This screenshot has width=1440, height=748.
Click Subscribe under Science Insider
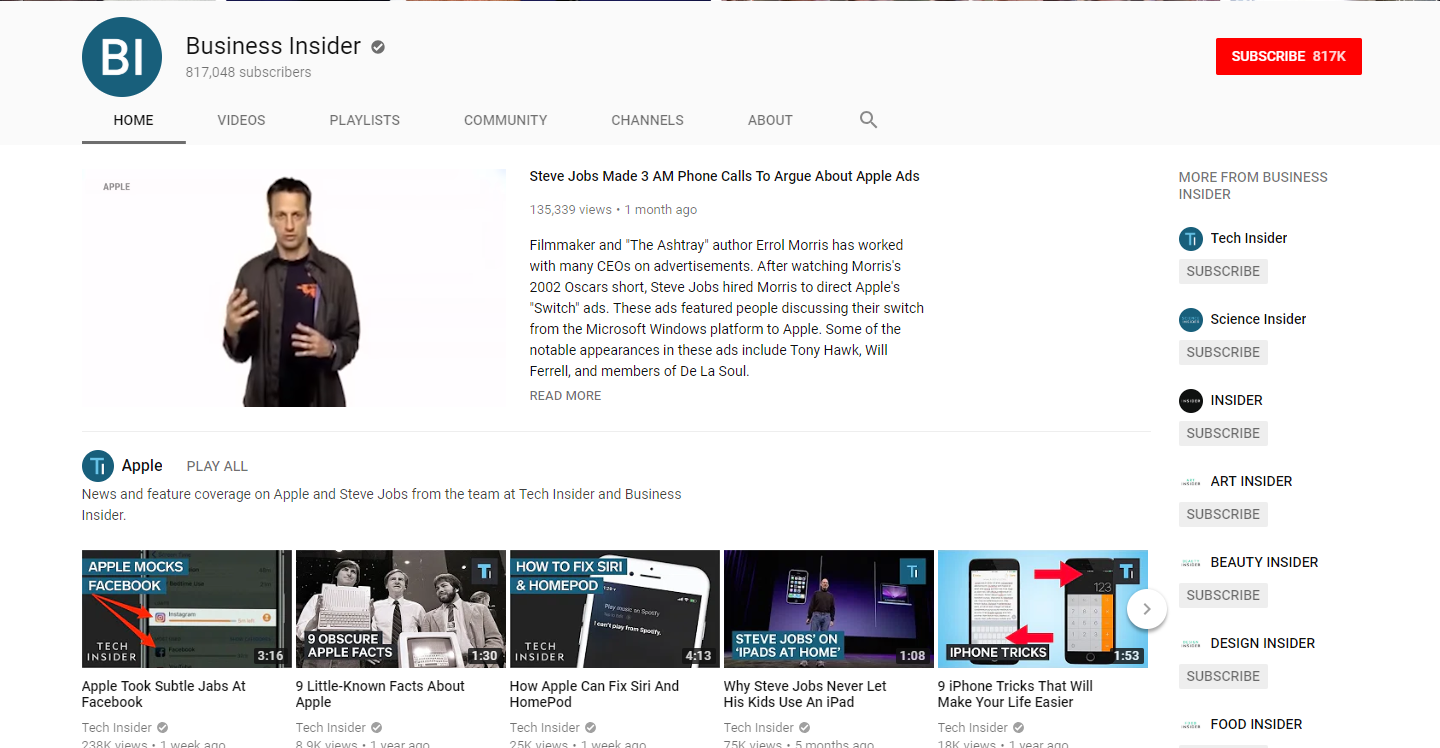click(1222, 352)
